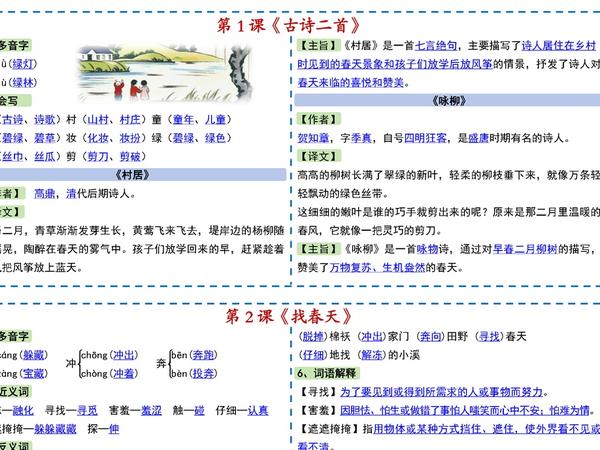Screen dimensions: 600x450
Task: Click the underlined word 奔跑
Action: click(203, 355)
